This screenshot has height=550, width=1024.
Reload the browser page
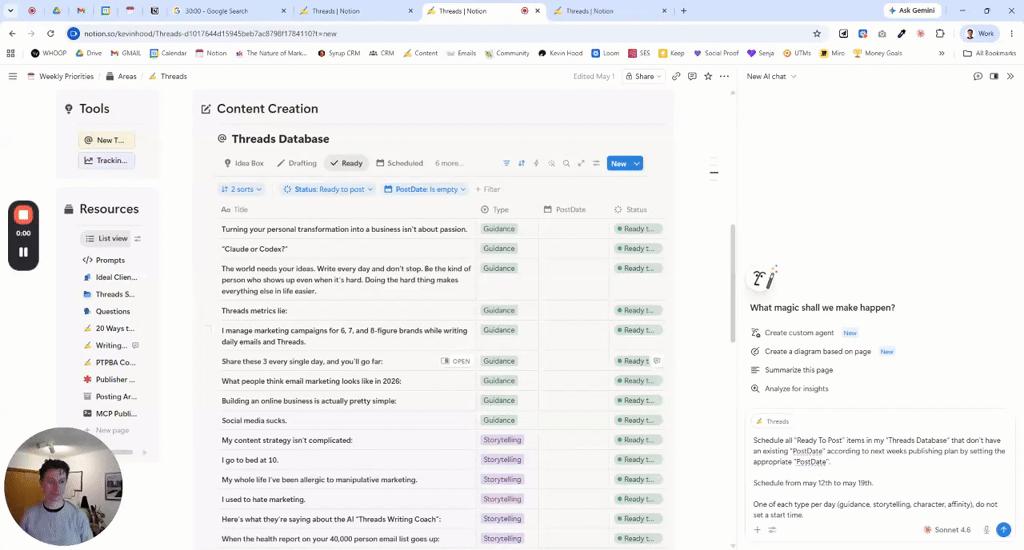[x=50, y=33]
